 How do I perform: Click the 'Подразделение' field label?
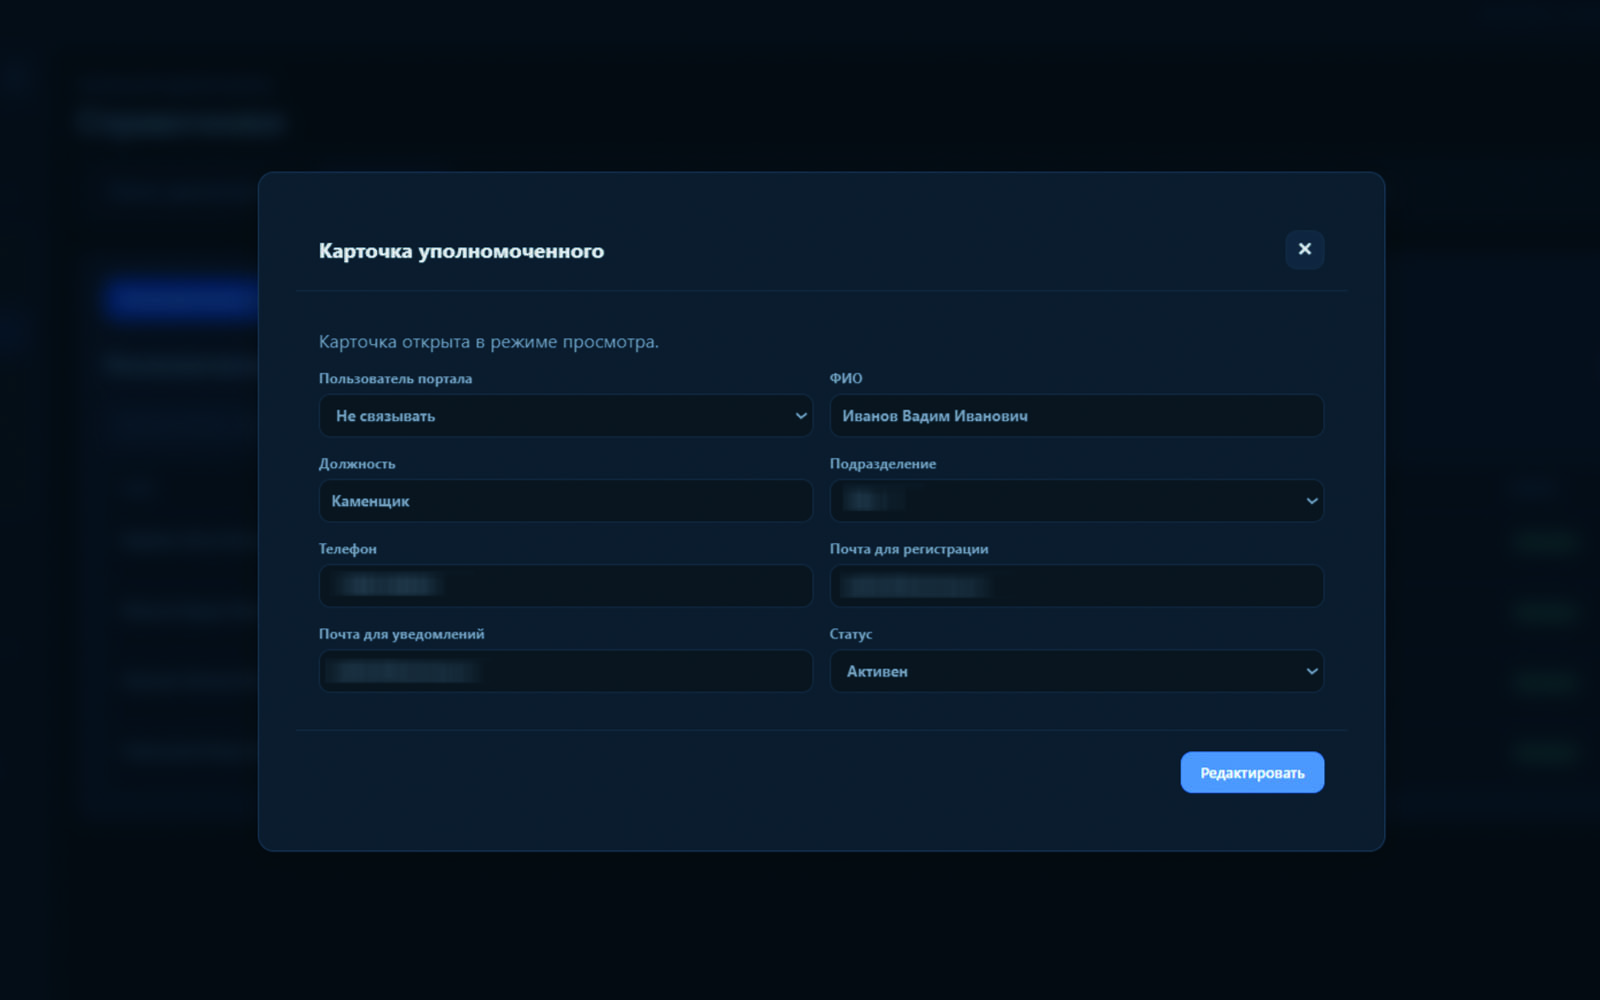[883, 464]
